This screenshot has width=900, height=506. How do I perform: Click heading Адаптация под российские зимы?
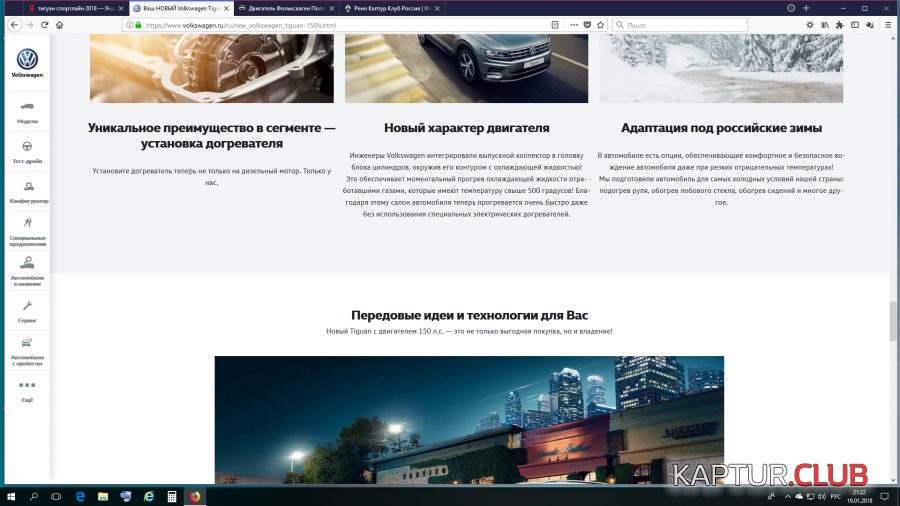[x=721, y=128]
